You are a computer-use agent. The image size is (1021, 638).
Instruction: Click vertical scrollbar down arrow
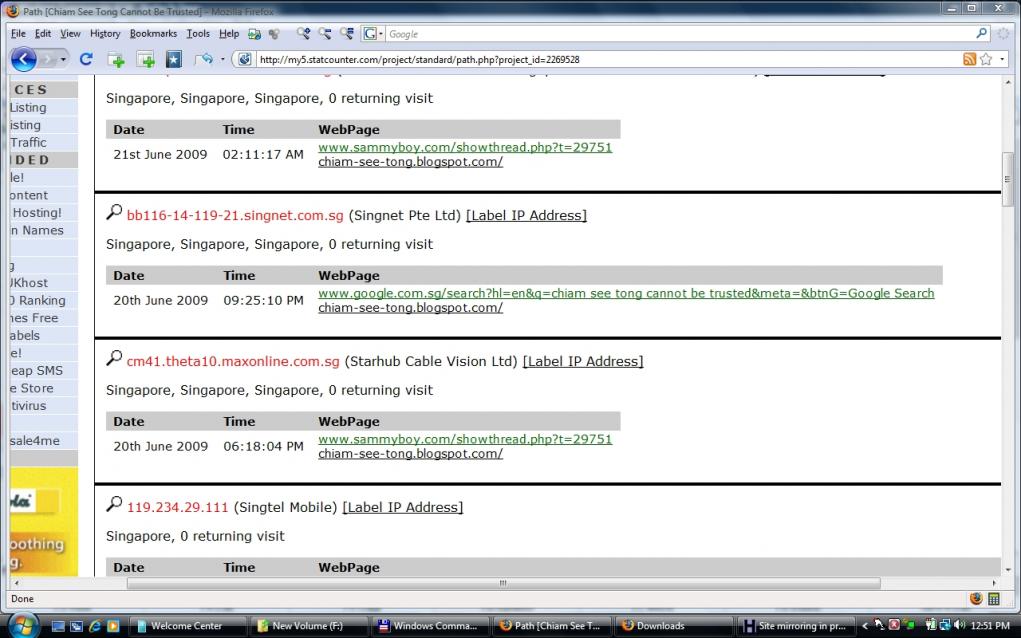point(1008,570)
